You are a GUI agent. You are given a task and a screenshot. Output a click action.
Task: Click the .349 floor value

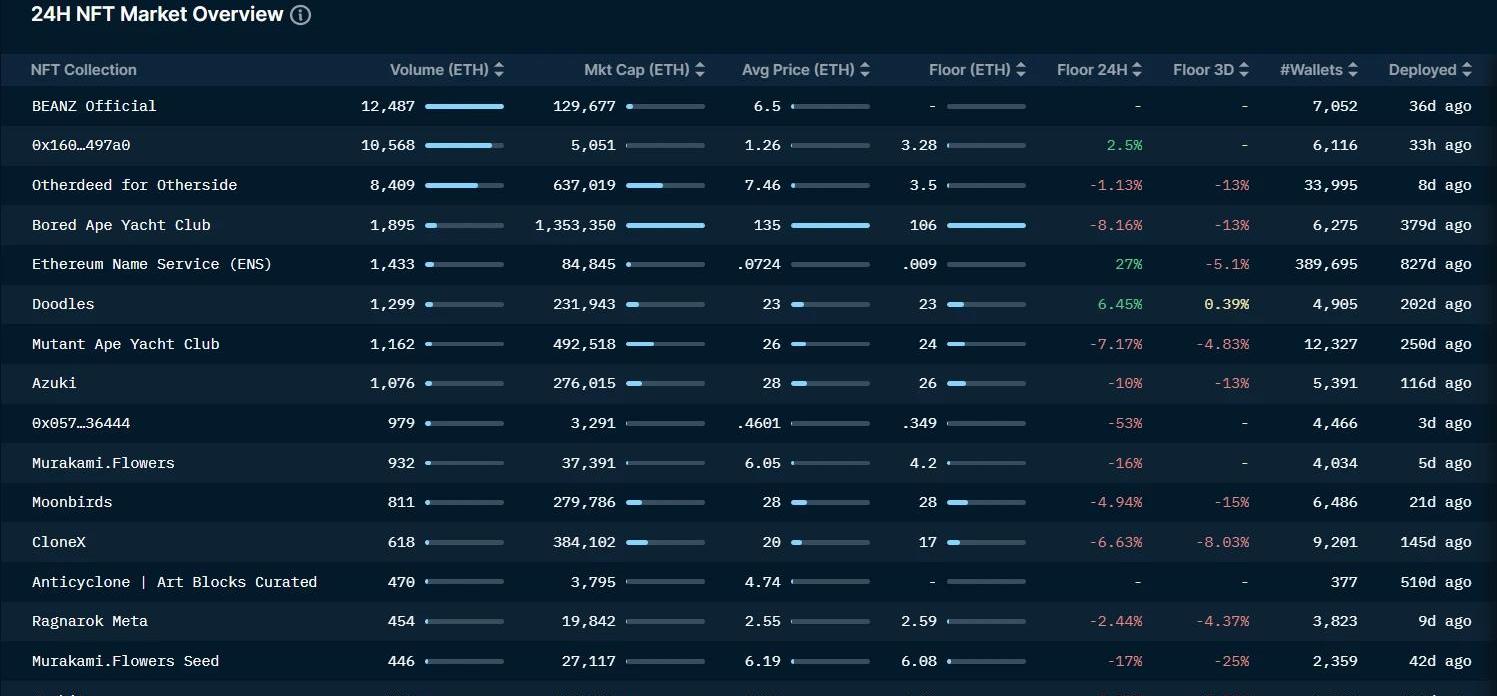(919, 423)
